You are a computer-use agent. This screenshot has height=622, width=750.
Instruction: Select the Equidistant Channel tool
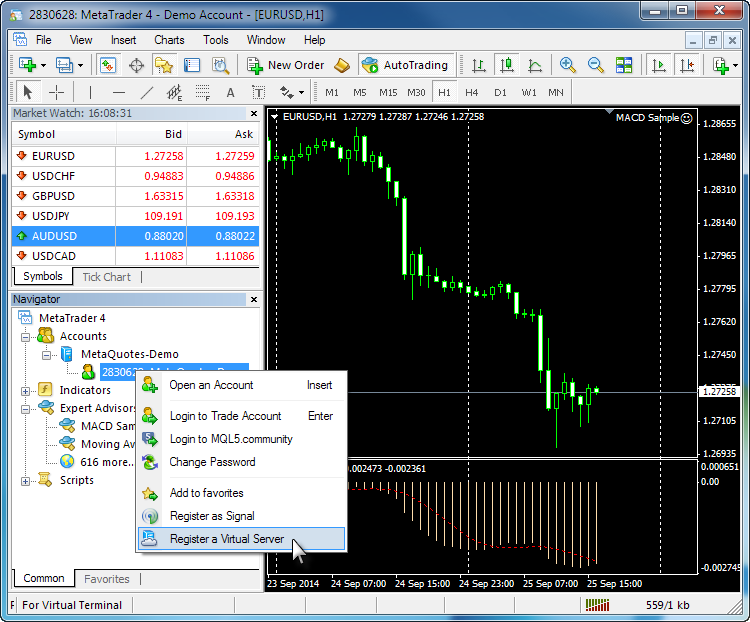[174, 92]
